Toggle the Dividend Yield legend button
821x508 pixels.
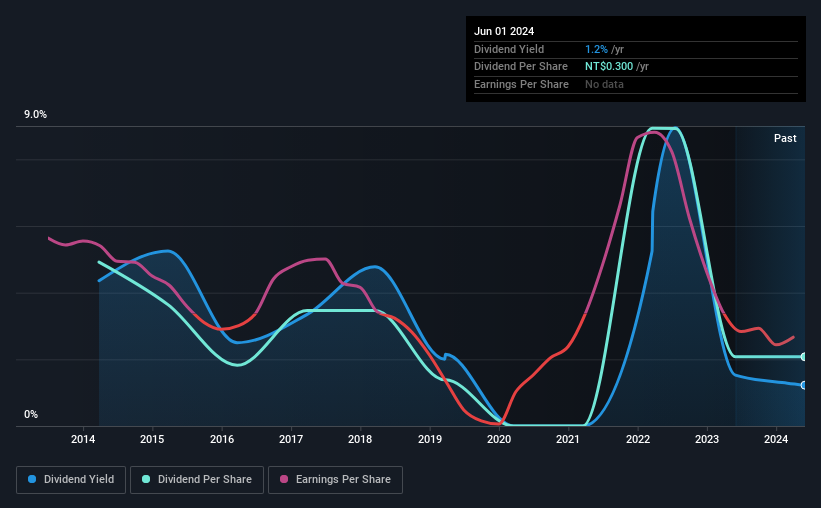(x=71, y=480)
